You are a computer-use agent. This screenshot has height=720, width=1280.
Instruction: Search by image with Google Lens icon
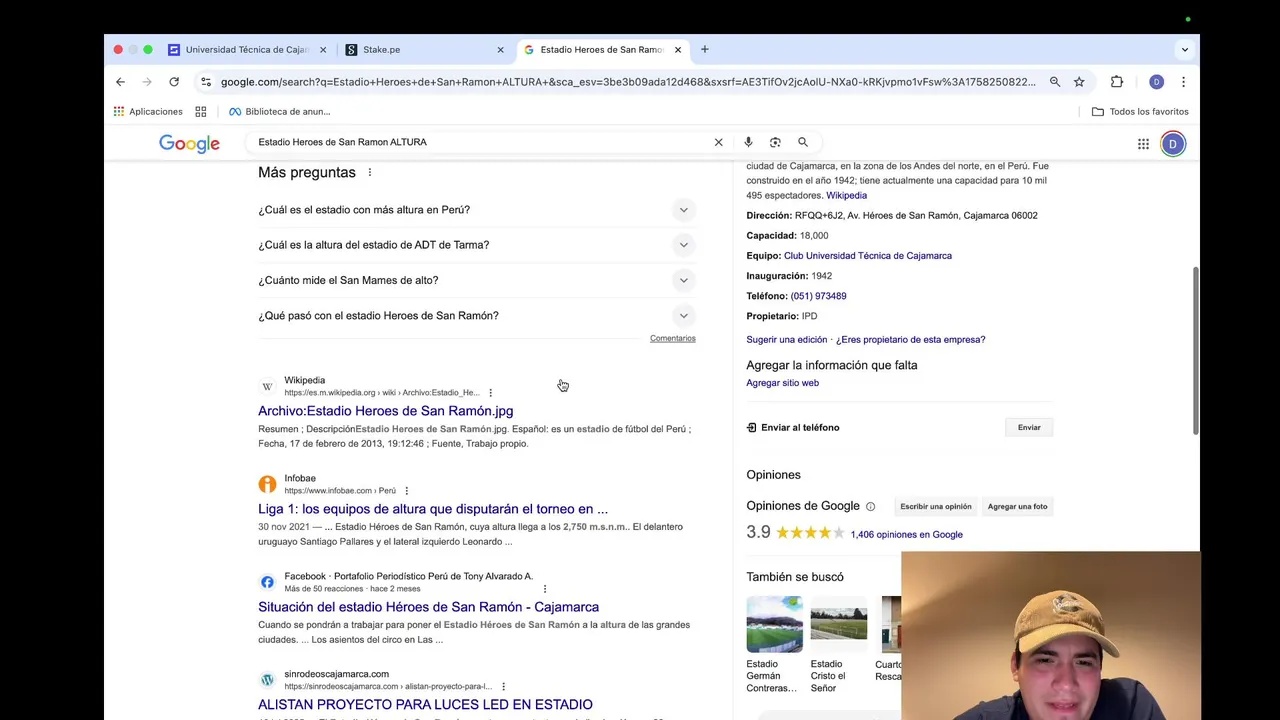pyautogui.click(x=775, y=142)
